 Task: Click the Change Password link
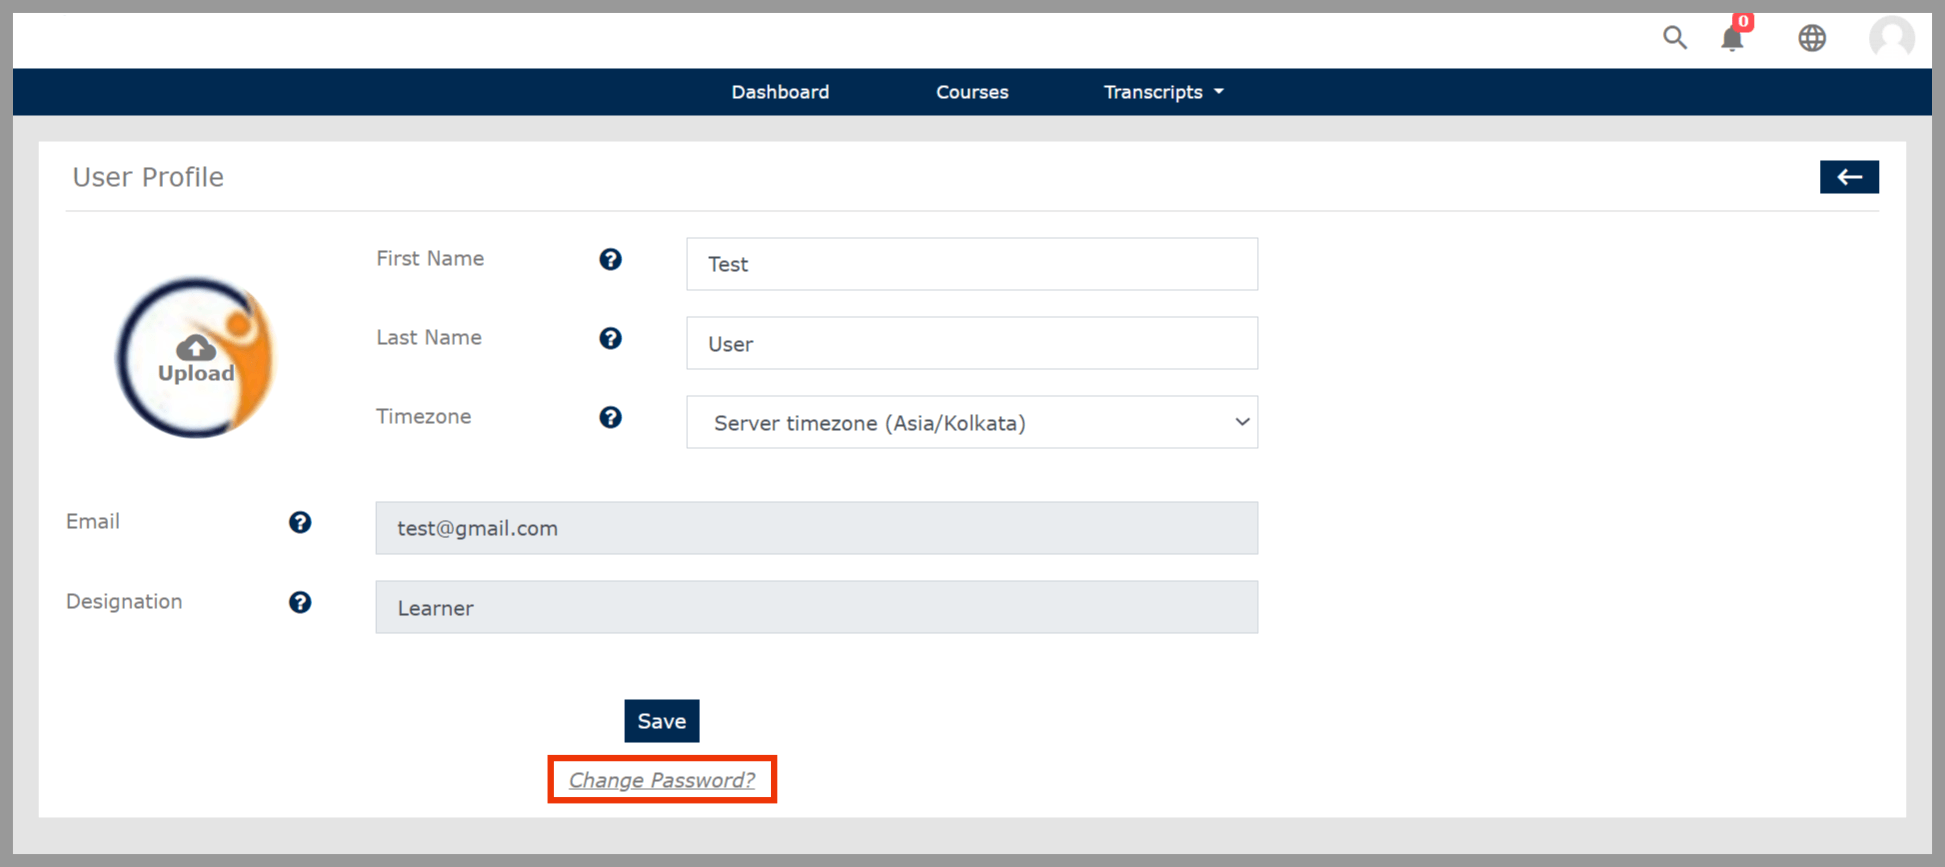click(x=661, y=780)
